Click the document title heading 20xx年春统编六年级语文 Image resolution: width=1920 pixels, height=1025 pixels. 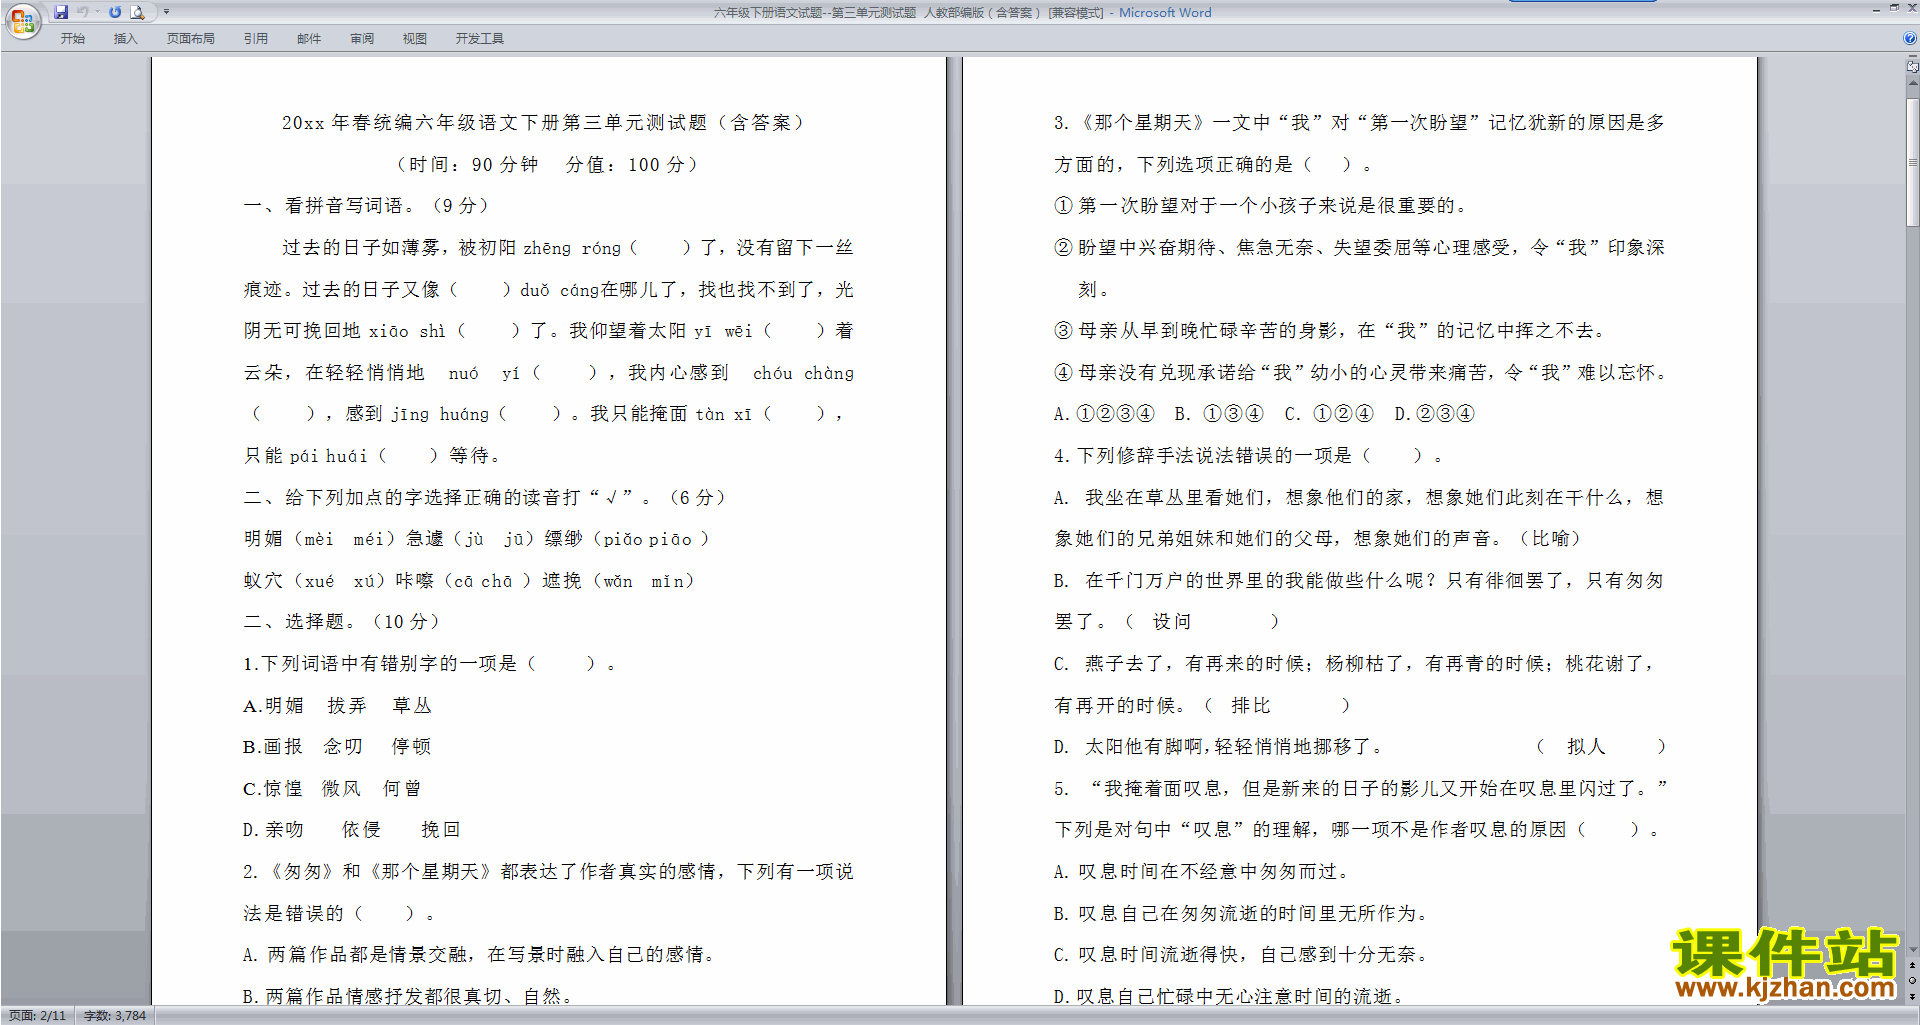click(545, 123)
